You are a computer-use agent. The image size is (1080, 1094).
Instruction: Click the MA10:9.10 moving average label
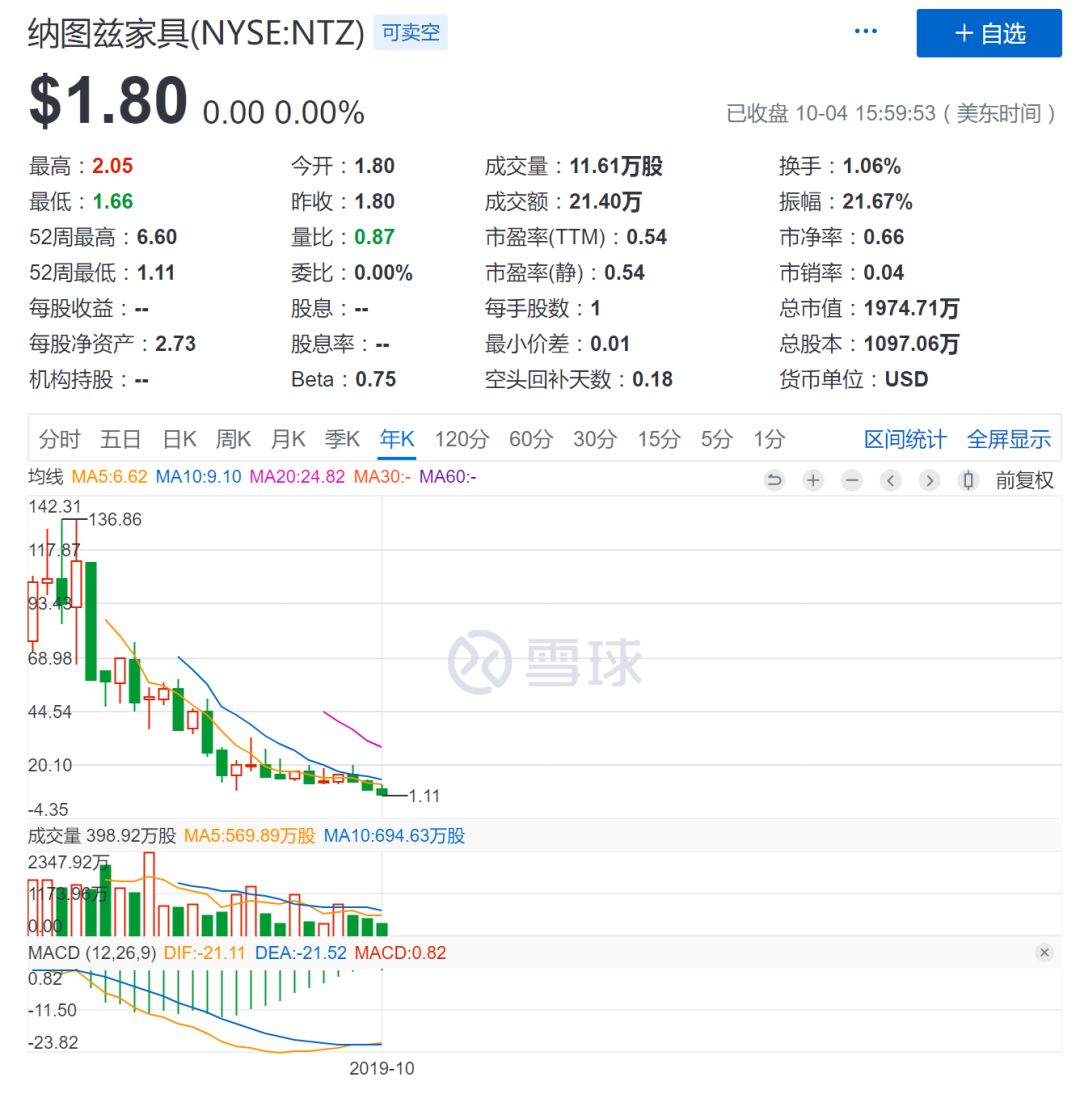tap(198, 477)
